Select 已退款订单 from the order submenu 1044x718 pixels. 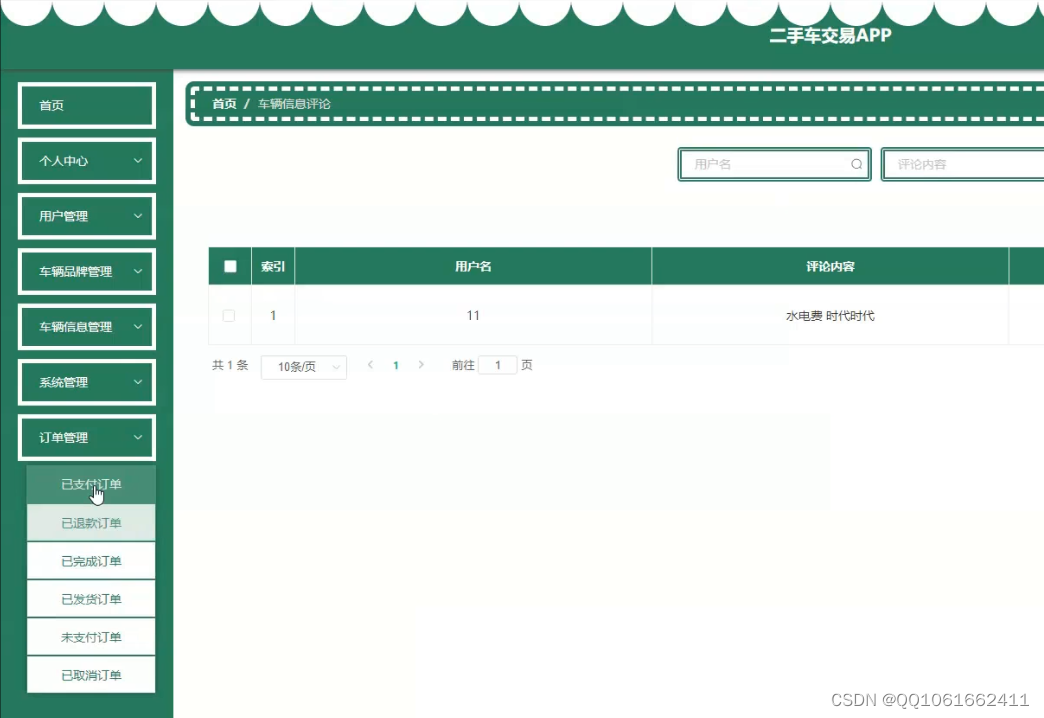coord(90,522)
